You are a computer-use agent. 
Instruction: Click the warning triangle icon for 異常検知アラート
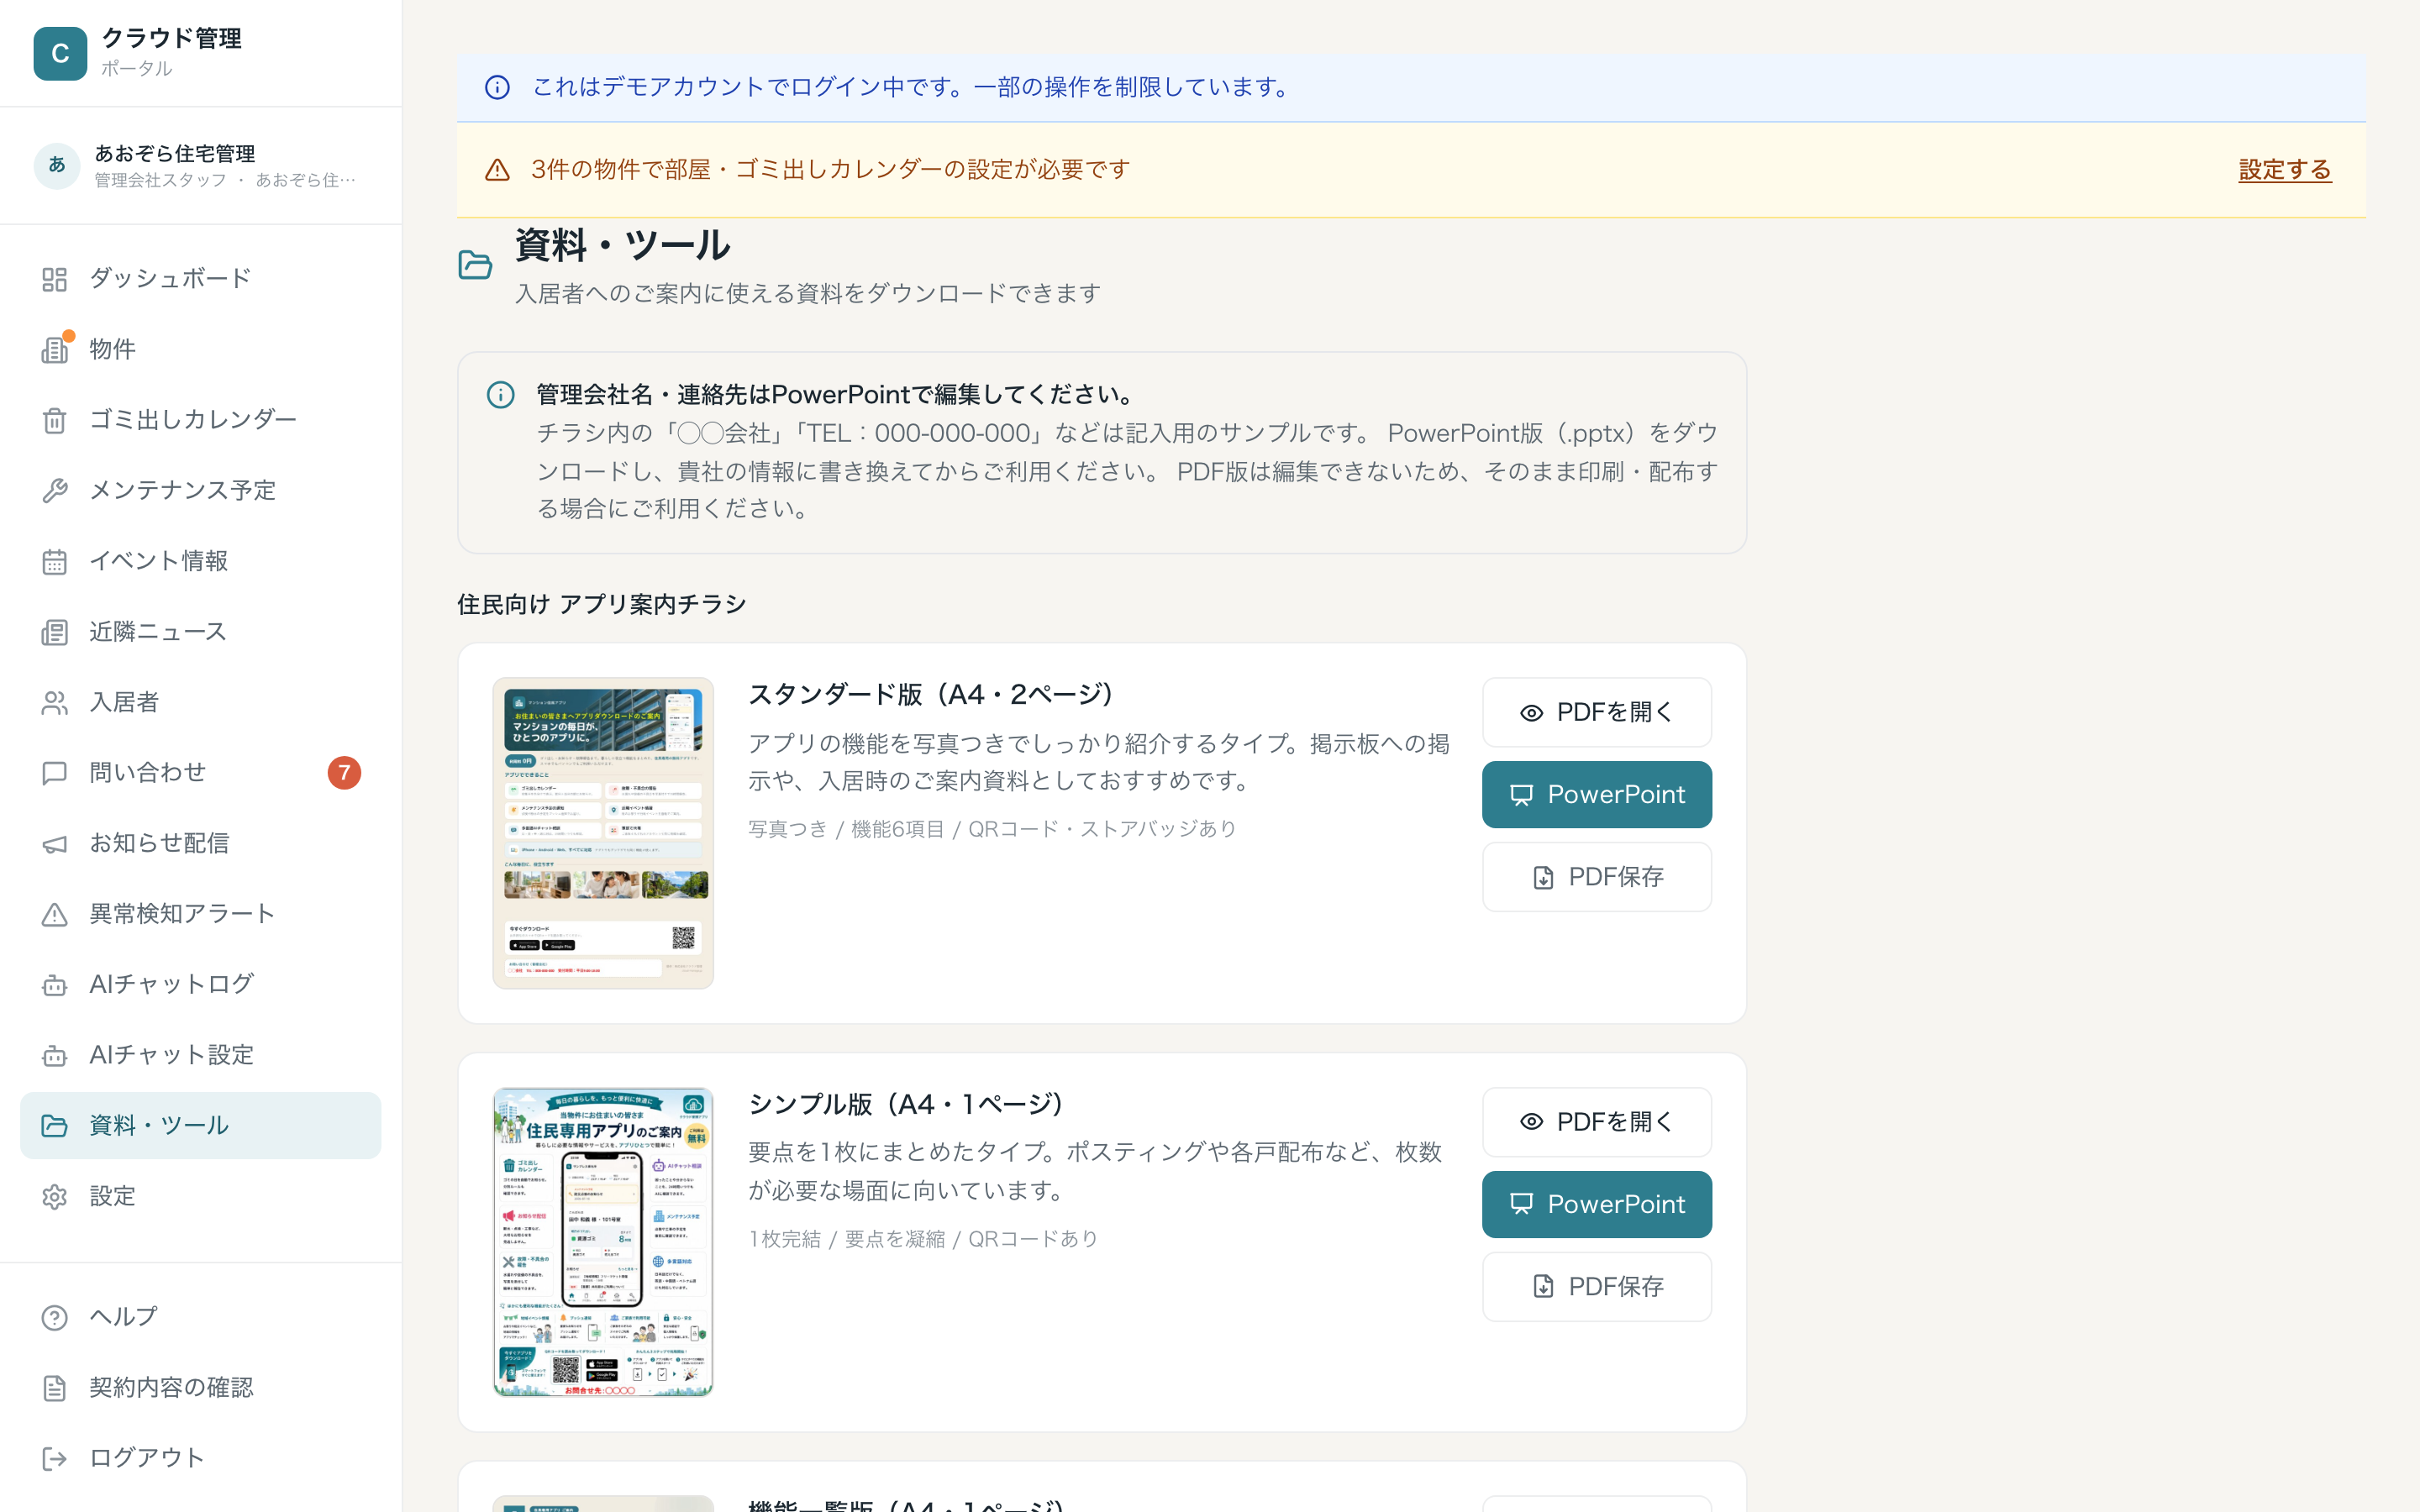(x=54, y=915)
